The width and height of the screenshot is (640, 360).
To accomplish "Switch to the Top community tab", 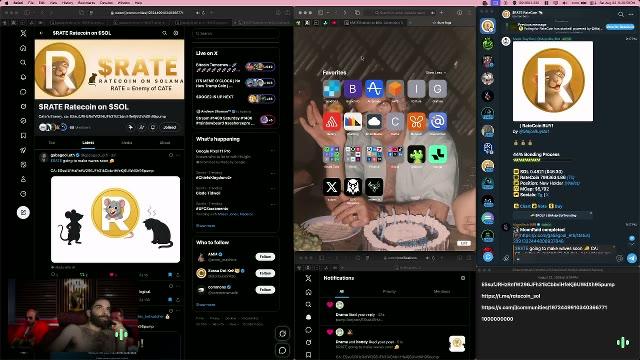I will click(52, 142).
